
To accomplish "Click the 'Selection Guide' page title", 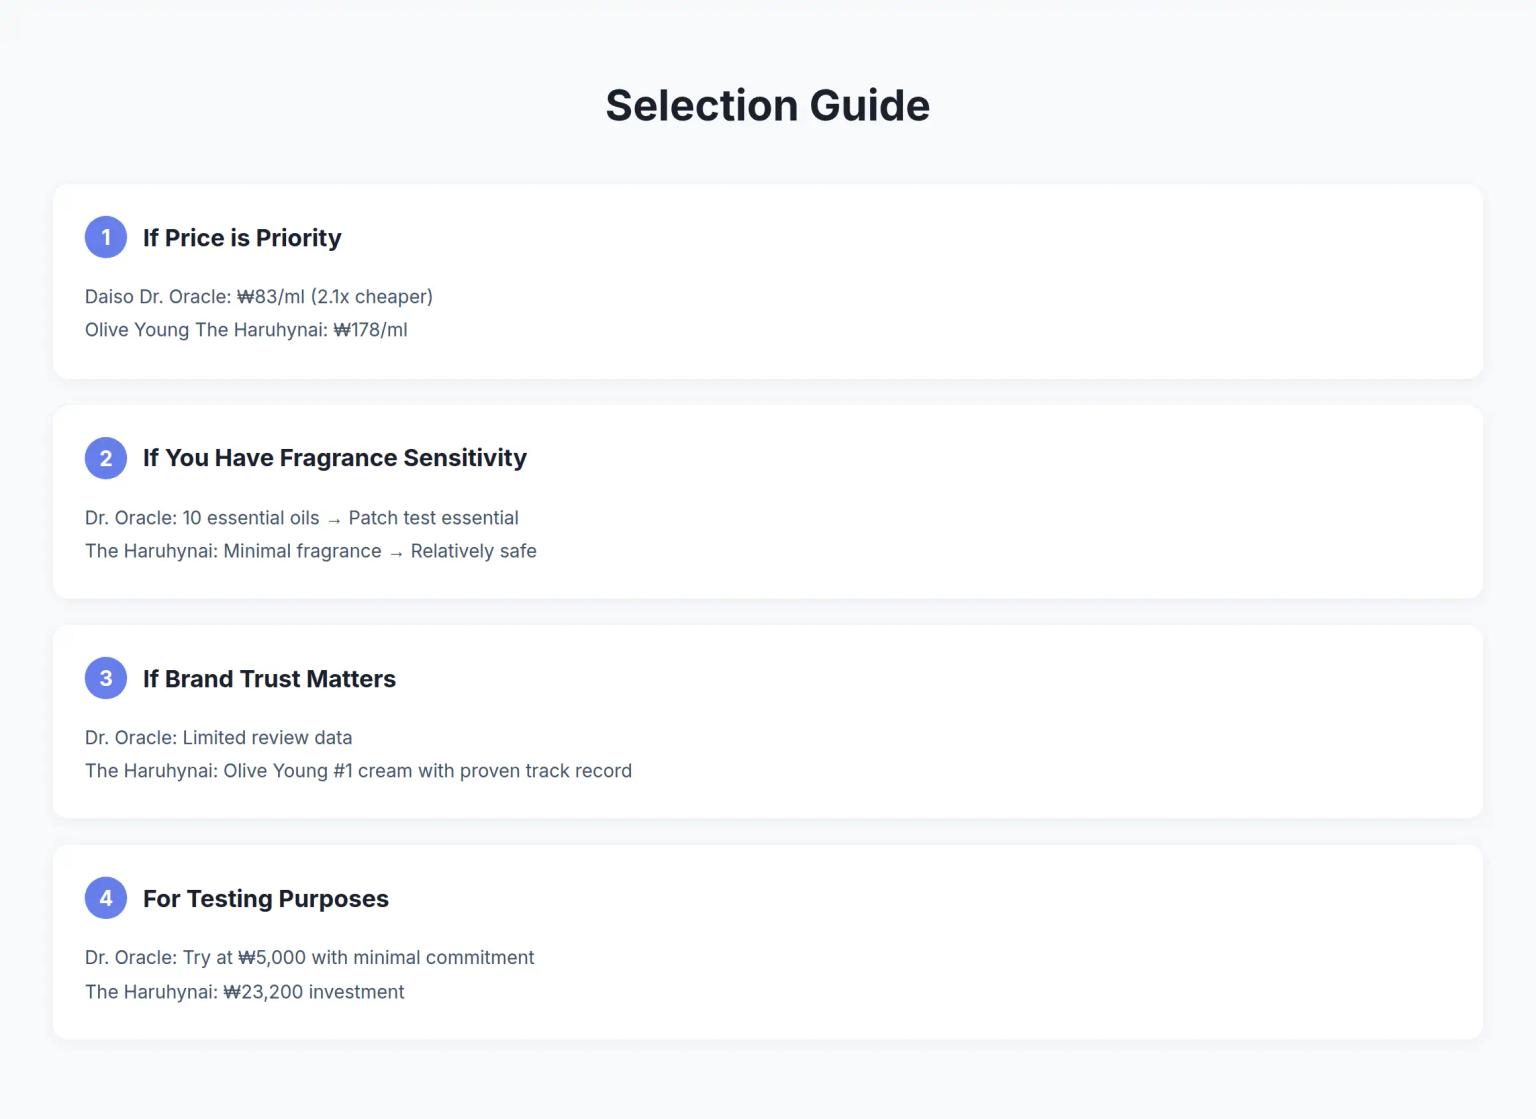I will tap(767, 104).
